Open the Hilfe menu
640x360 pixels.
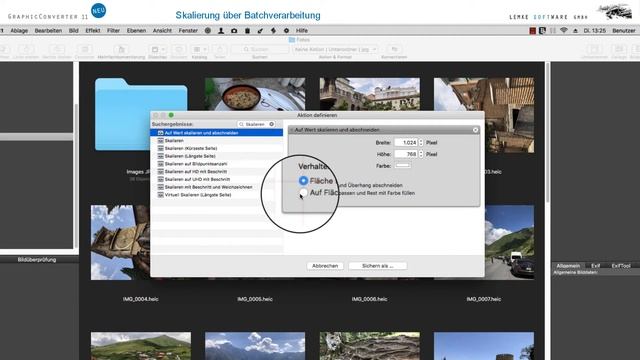point(302,31)
